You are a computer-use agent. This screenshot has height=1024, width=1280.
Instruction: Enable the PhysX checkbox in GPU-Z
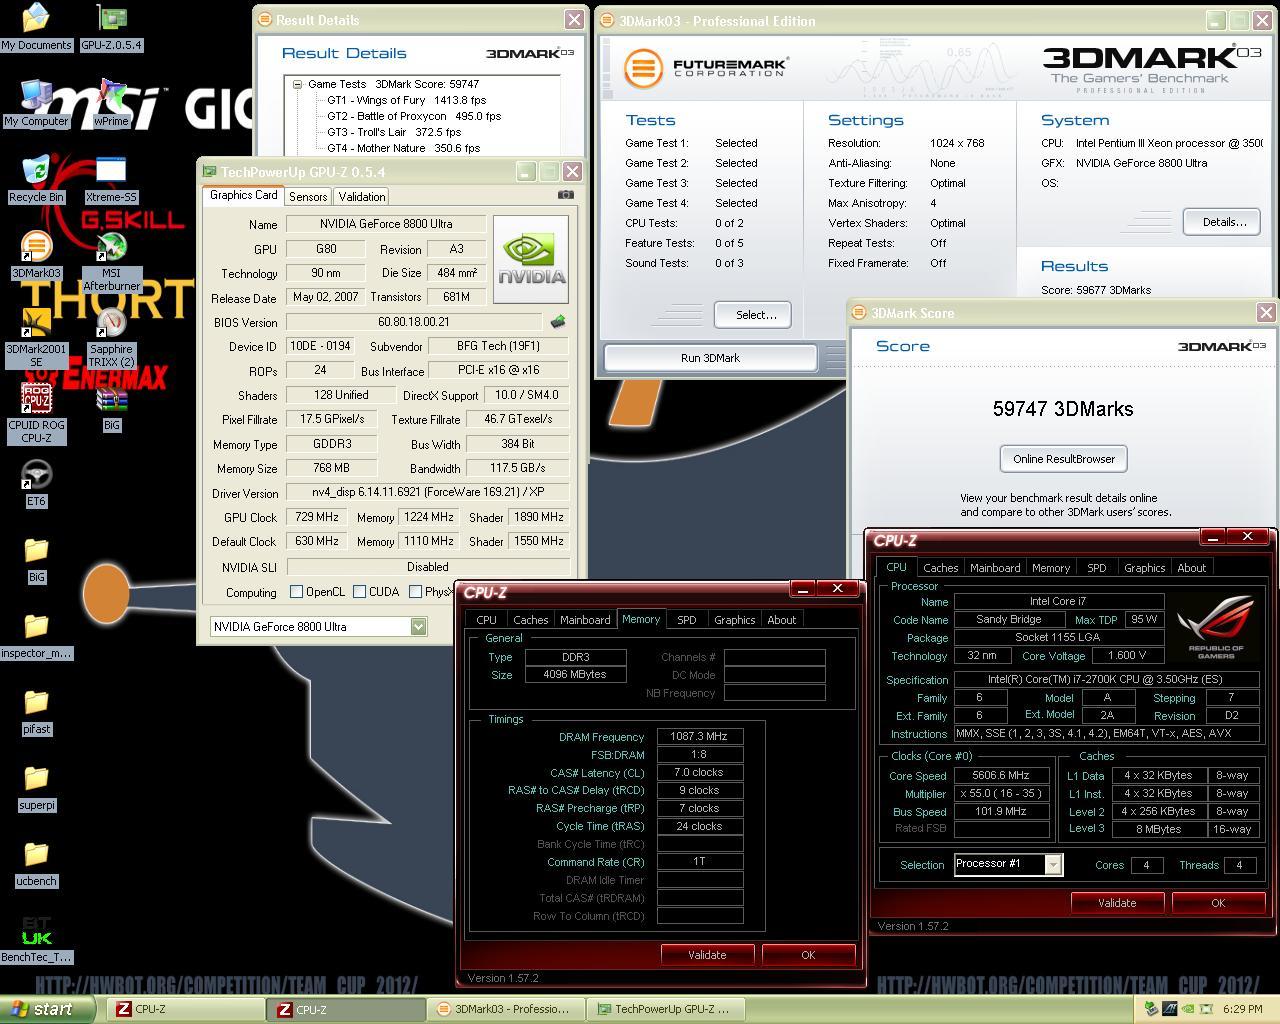415,591
